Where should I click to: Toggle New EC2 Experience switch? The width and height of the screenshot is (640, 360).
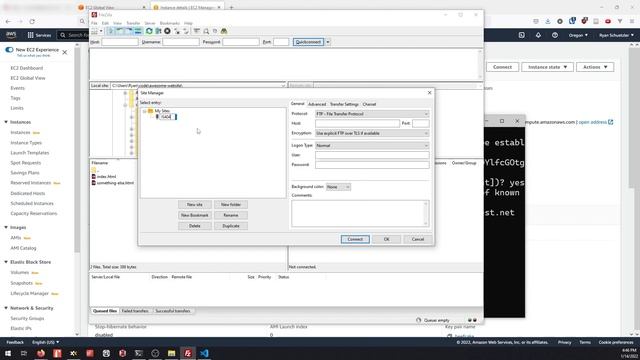click(x=9, y=50)
